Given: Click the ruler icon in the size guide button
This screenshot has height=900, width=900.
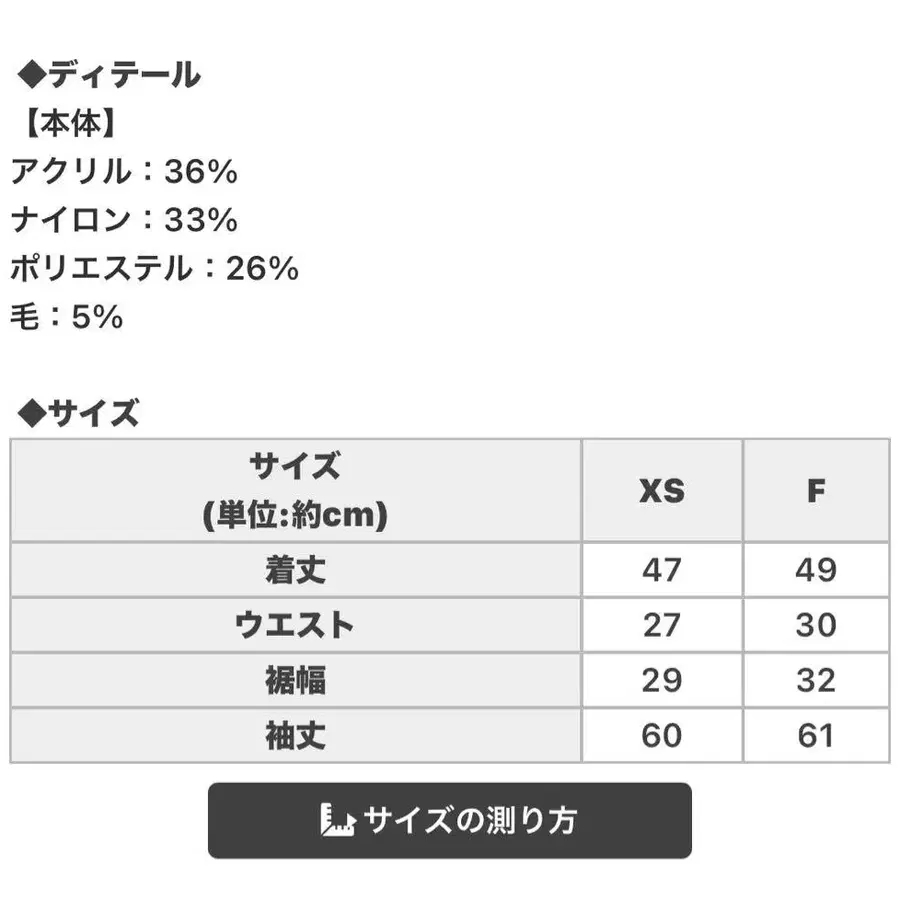Looking at the screenshot, I should pyautogui.click(x=338, y=821).
